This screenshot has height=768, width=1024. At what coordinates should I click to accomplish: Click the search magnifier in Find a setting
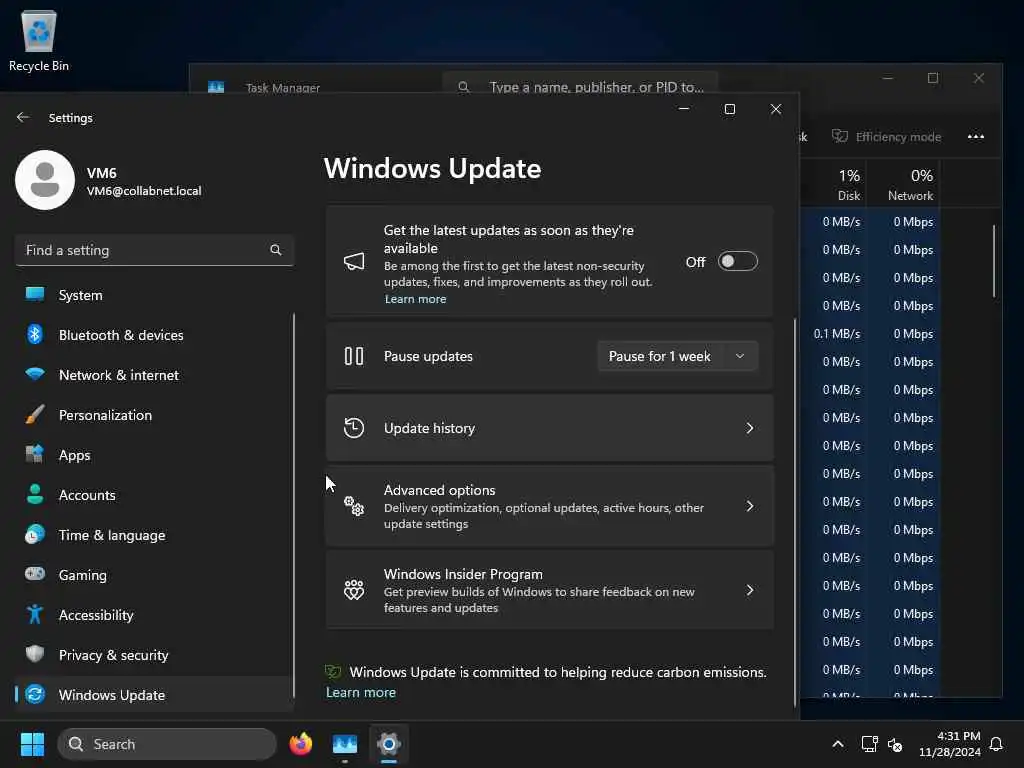point(276,250)
